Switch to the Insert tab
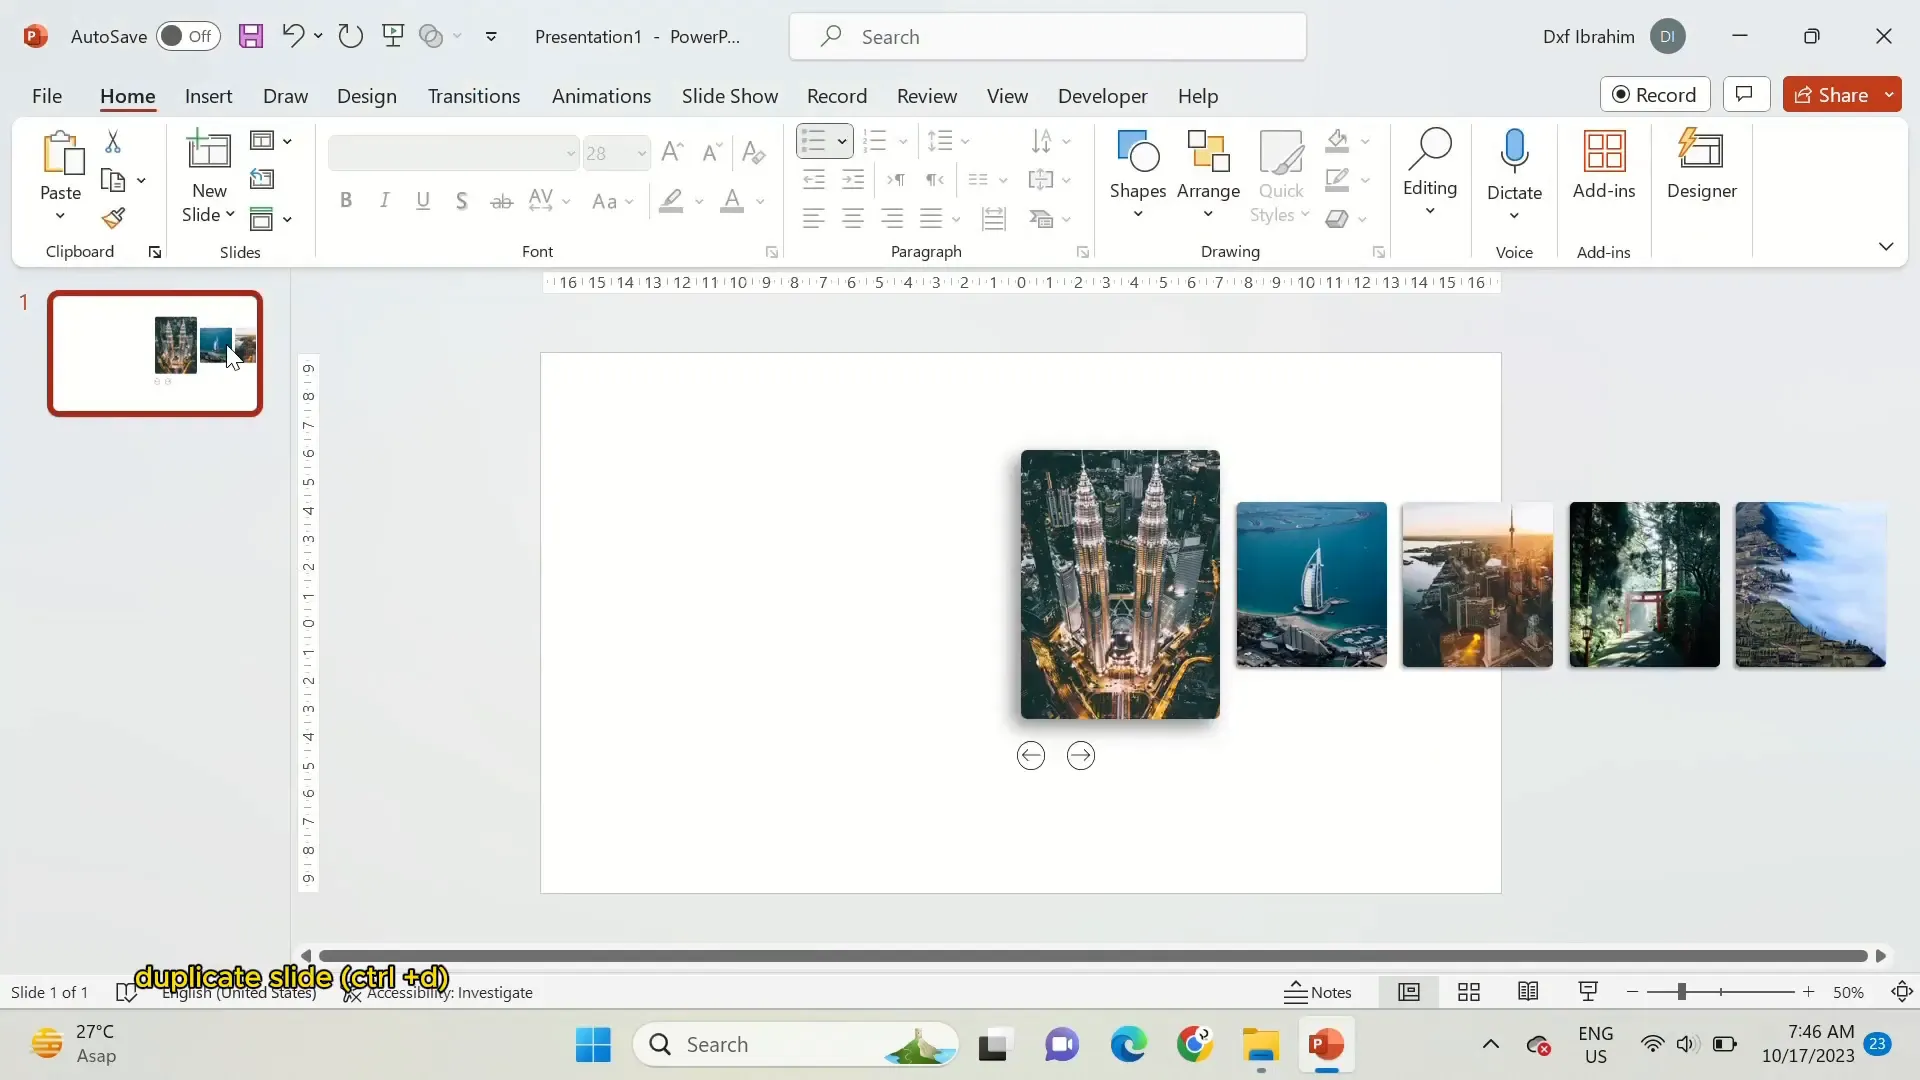This screenshot has width=1920, height=1080. (208, 96)
